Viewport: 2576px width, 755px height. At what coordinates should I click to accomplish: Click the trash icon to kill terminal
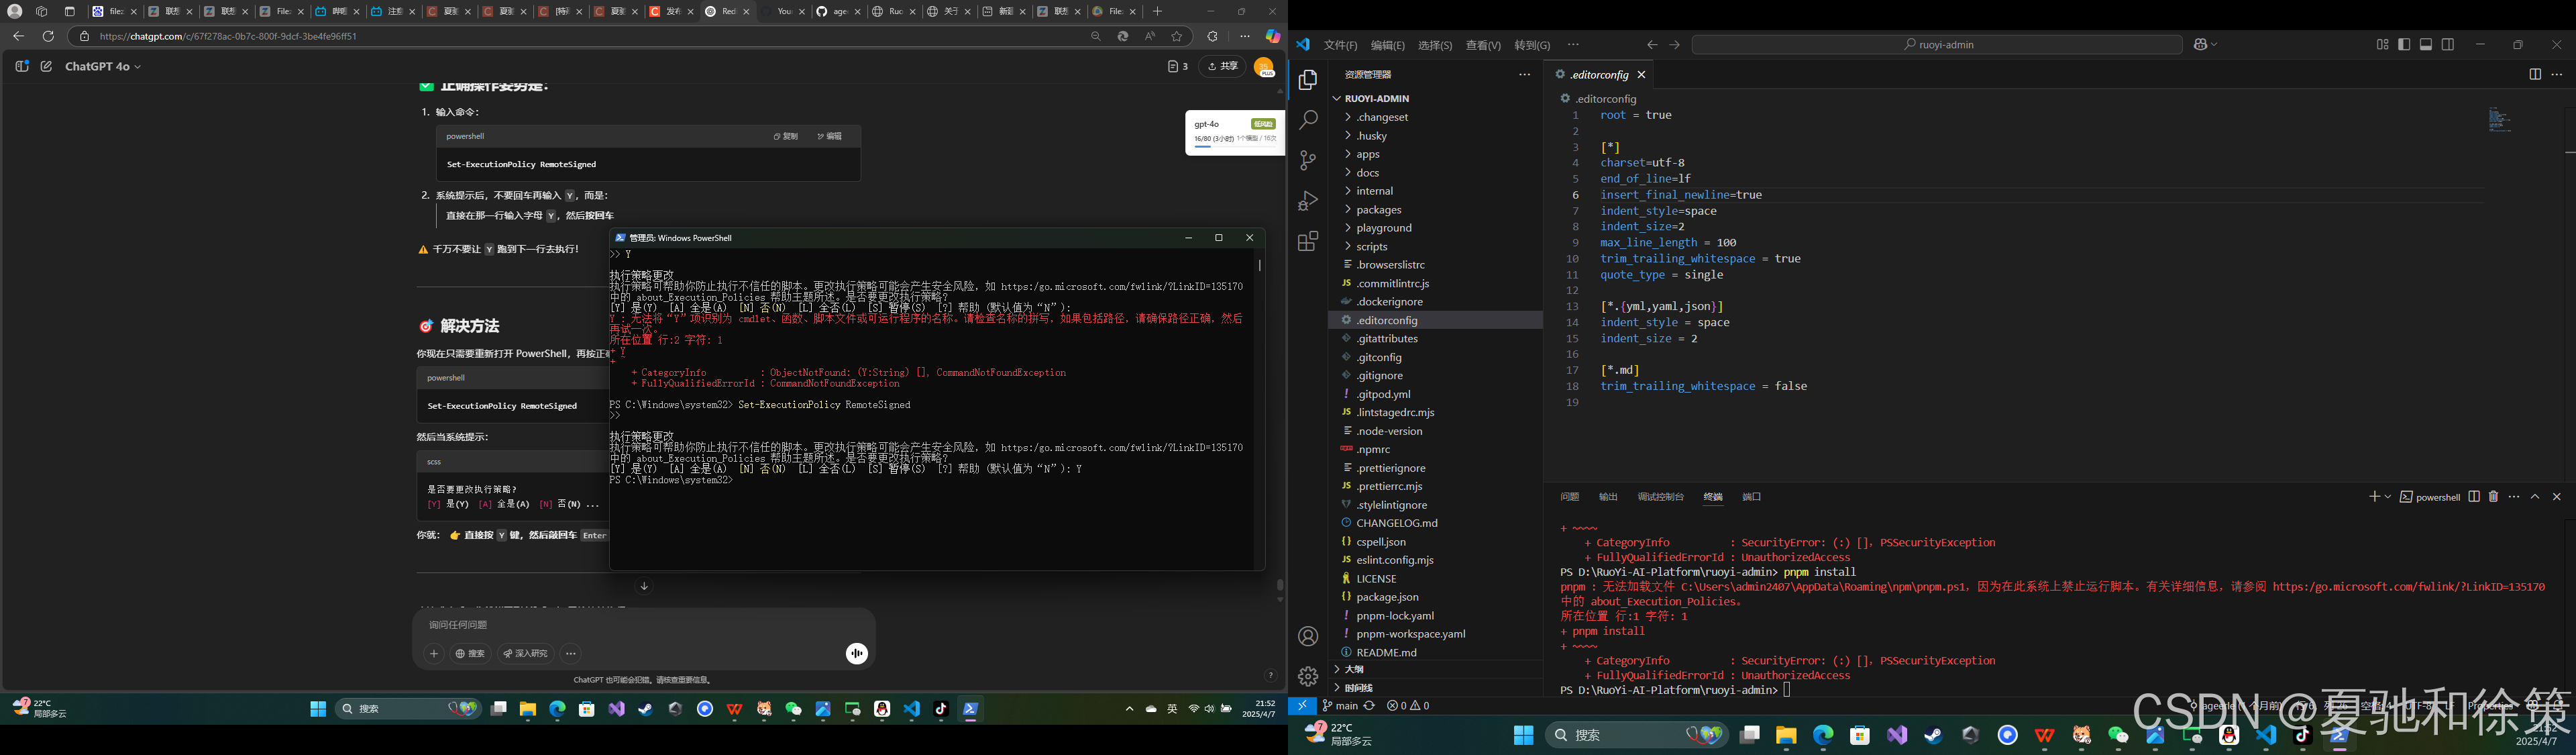[x=2493, y=497]
